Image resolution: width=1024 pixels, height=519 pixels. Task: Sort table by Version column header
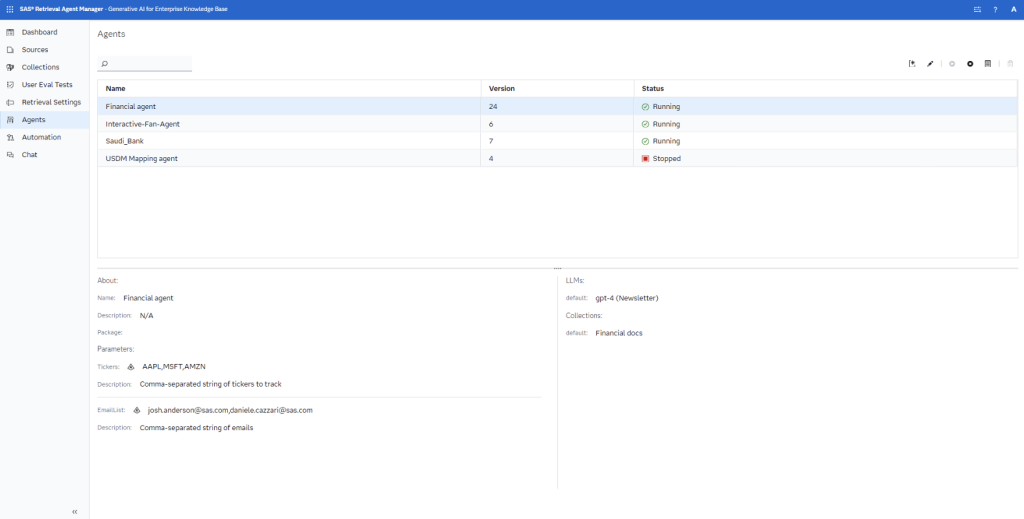click(x=501, y=89)
